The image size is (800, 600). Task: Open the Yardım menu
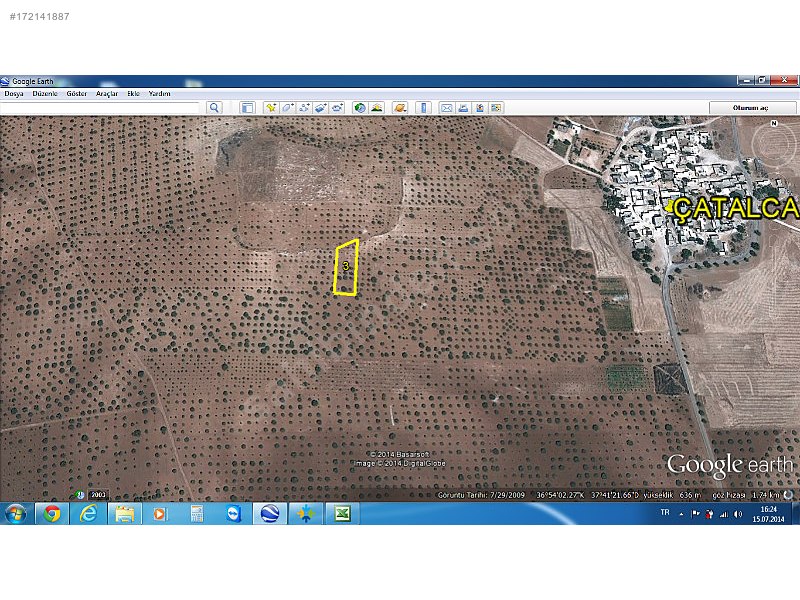point(160,94)
